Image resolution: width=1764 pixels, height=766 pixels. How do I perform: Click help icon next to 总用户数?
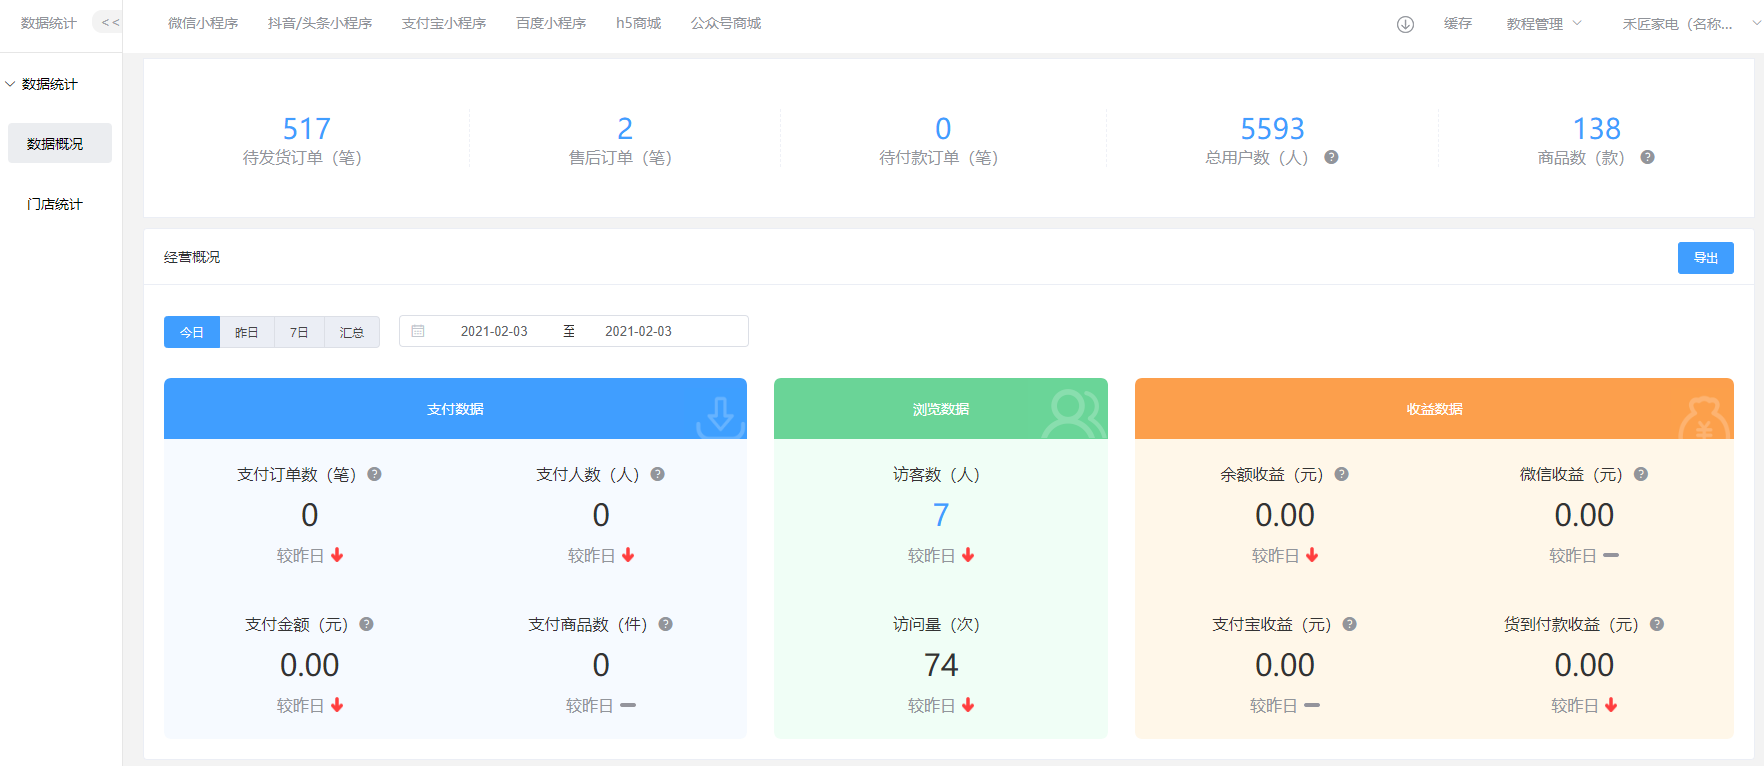pyautogui.click(x=1331, y=157)
